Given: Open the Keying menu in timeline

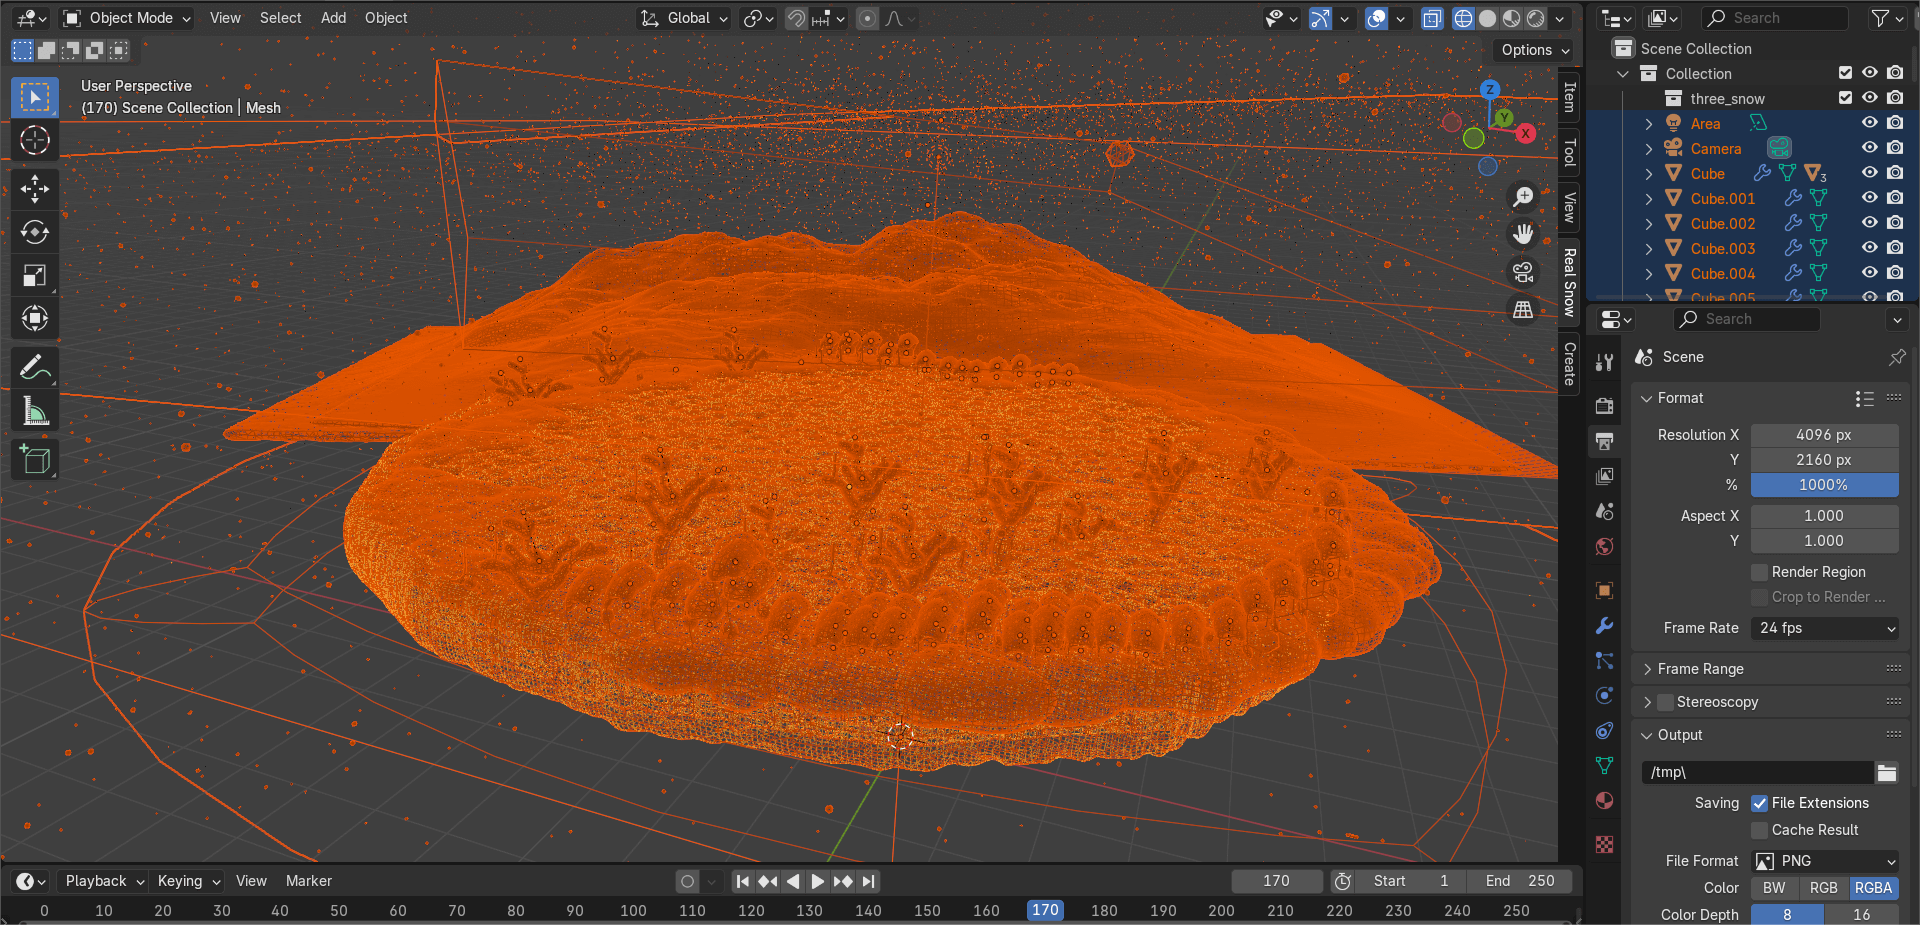Looking at the screenshot, I should [x=188, y=881].
